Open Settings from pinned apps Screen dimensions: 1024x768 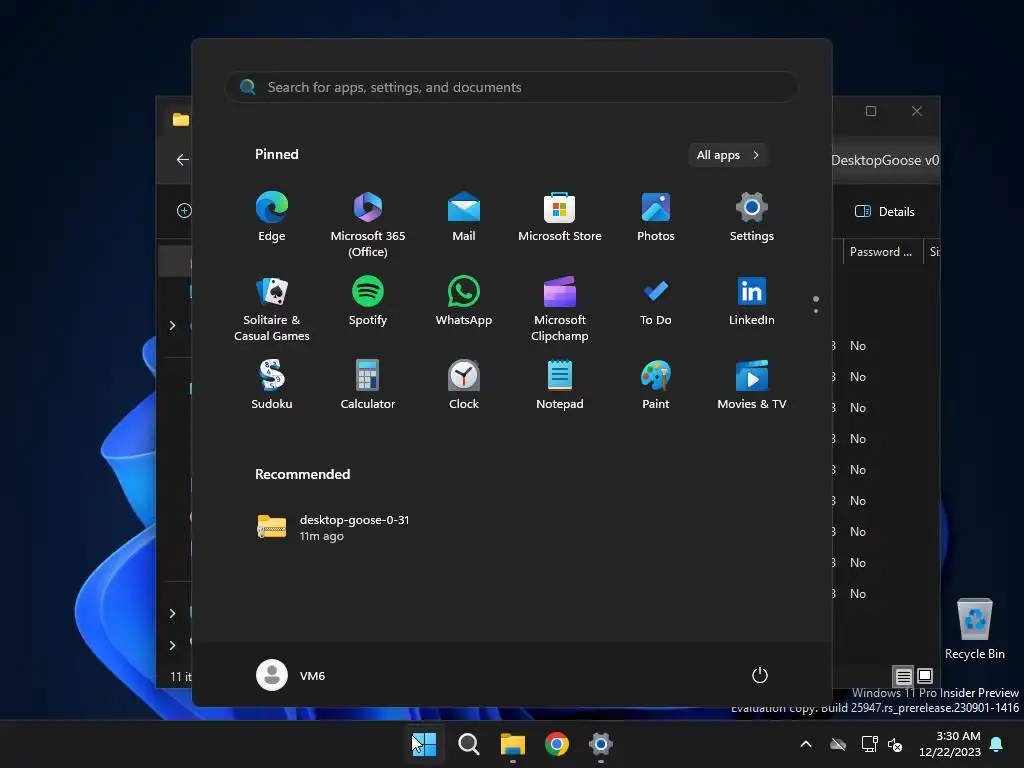coord(752,217)
